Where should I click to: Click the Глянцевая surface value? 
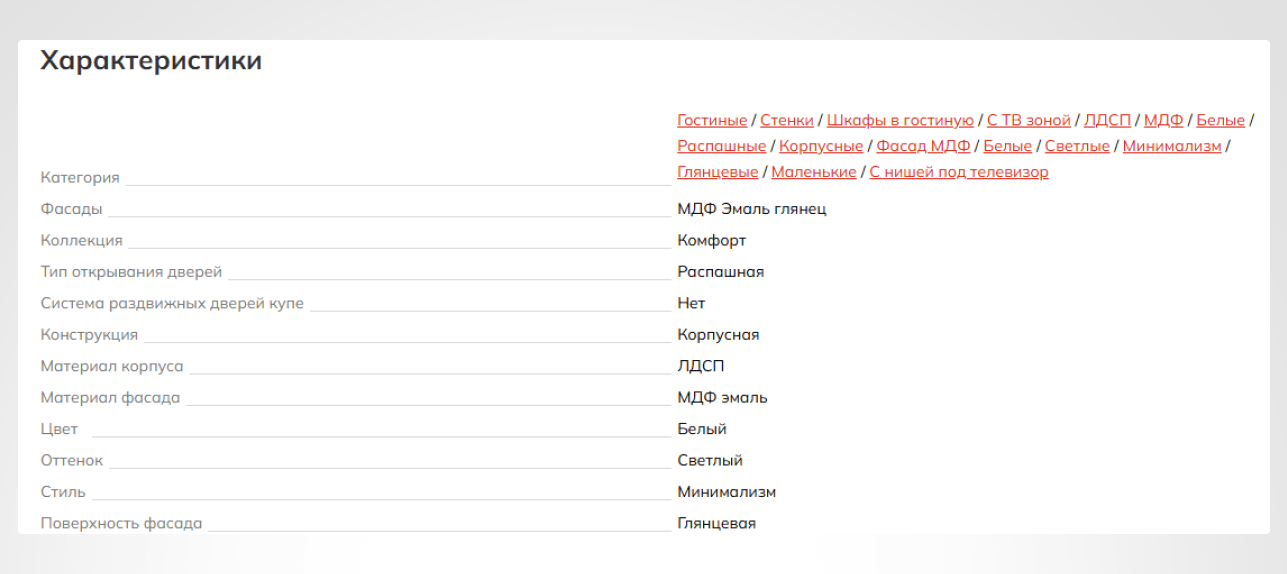tap(717, 523)
